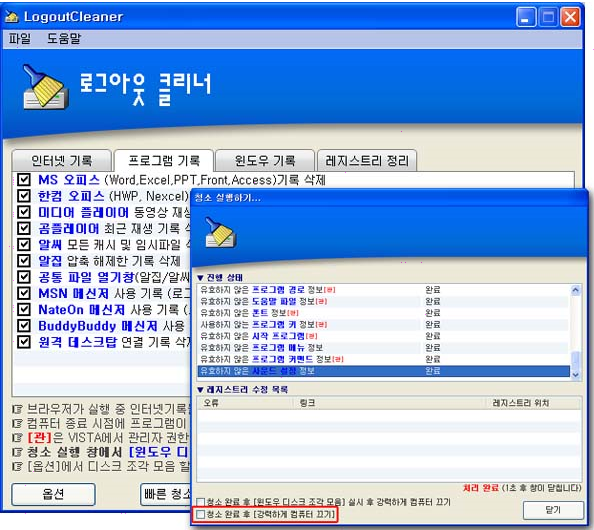This screenshot has height=530, width=594.
Task: Select the 프로그램 경로 정보 row
Action: click(x=384, y=290)
